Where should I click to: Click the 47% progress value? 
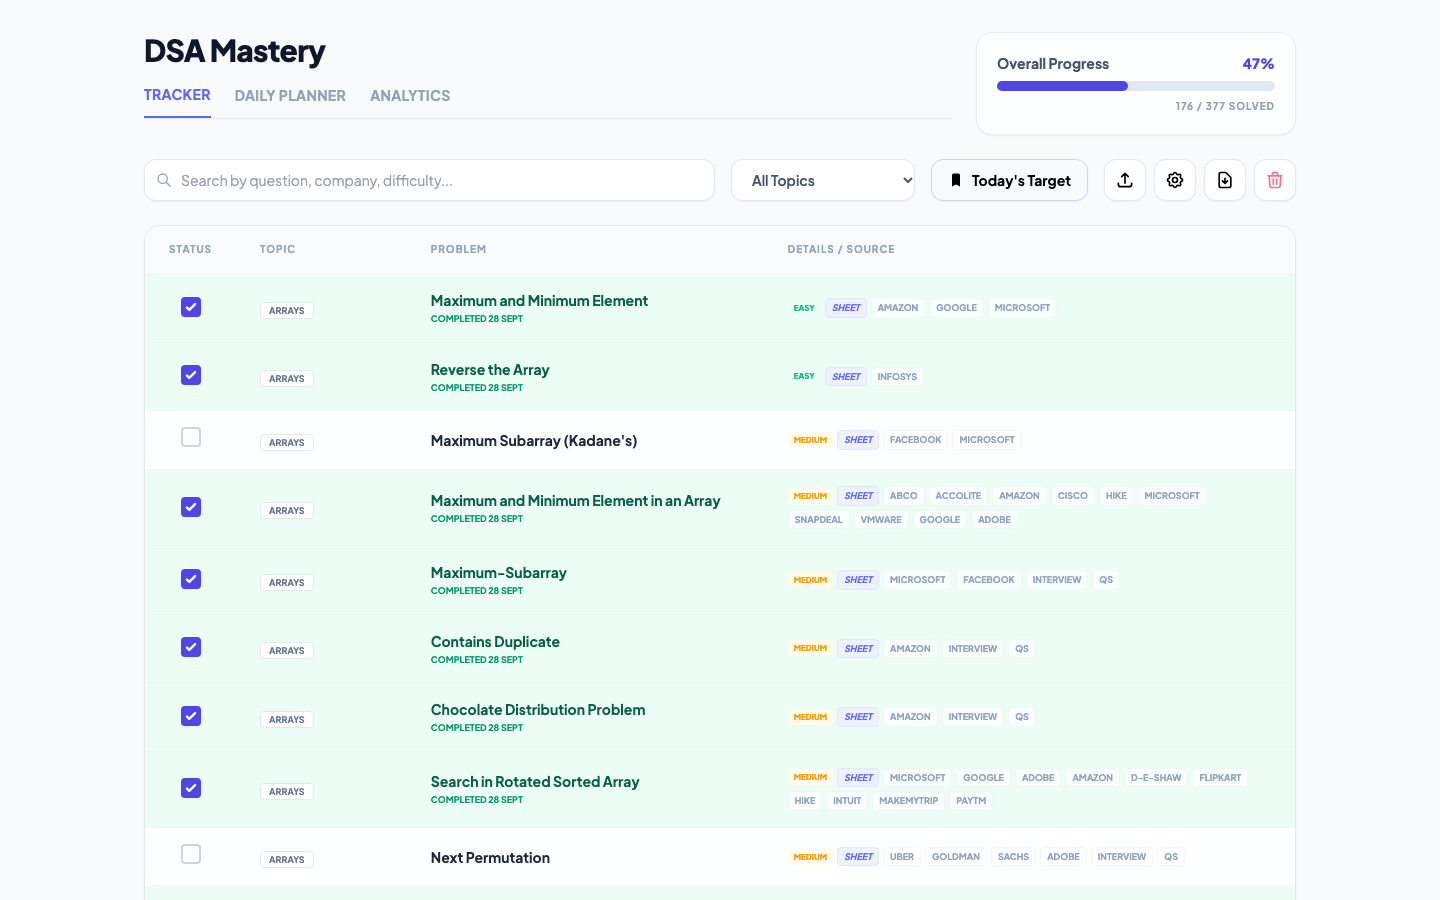(x=1258, y=64)
